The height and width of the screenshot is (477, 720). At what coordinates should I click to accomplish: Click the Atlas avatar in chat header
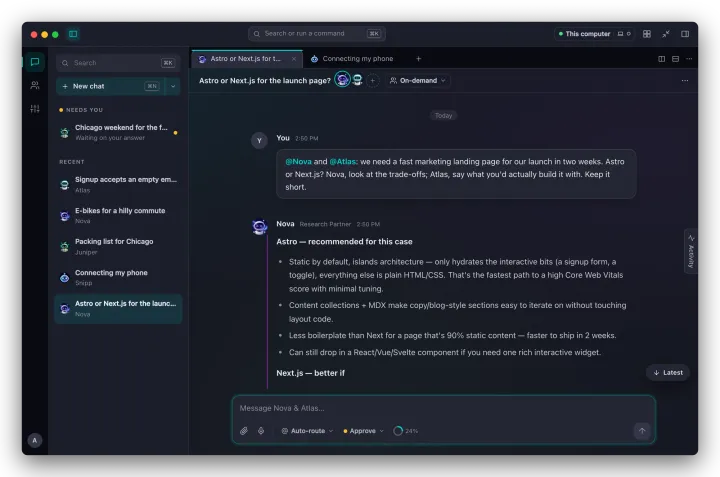(x=357, y=80)
